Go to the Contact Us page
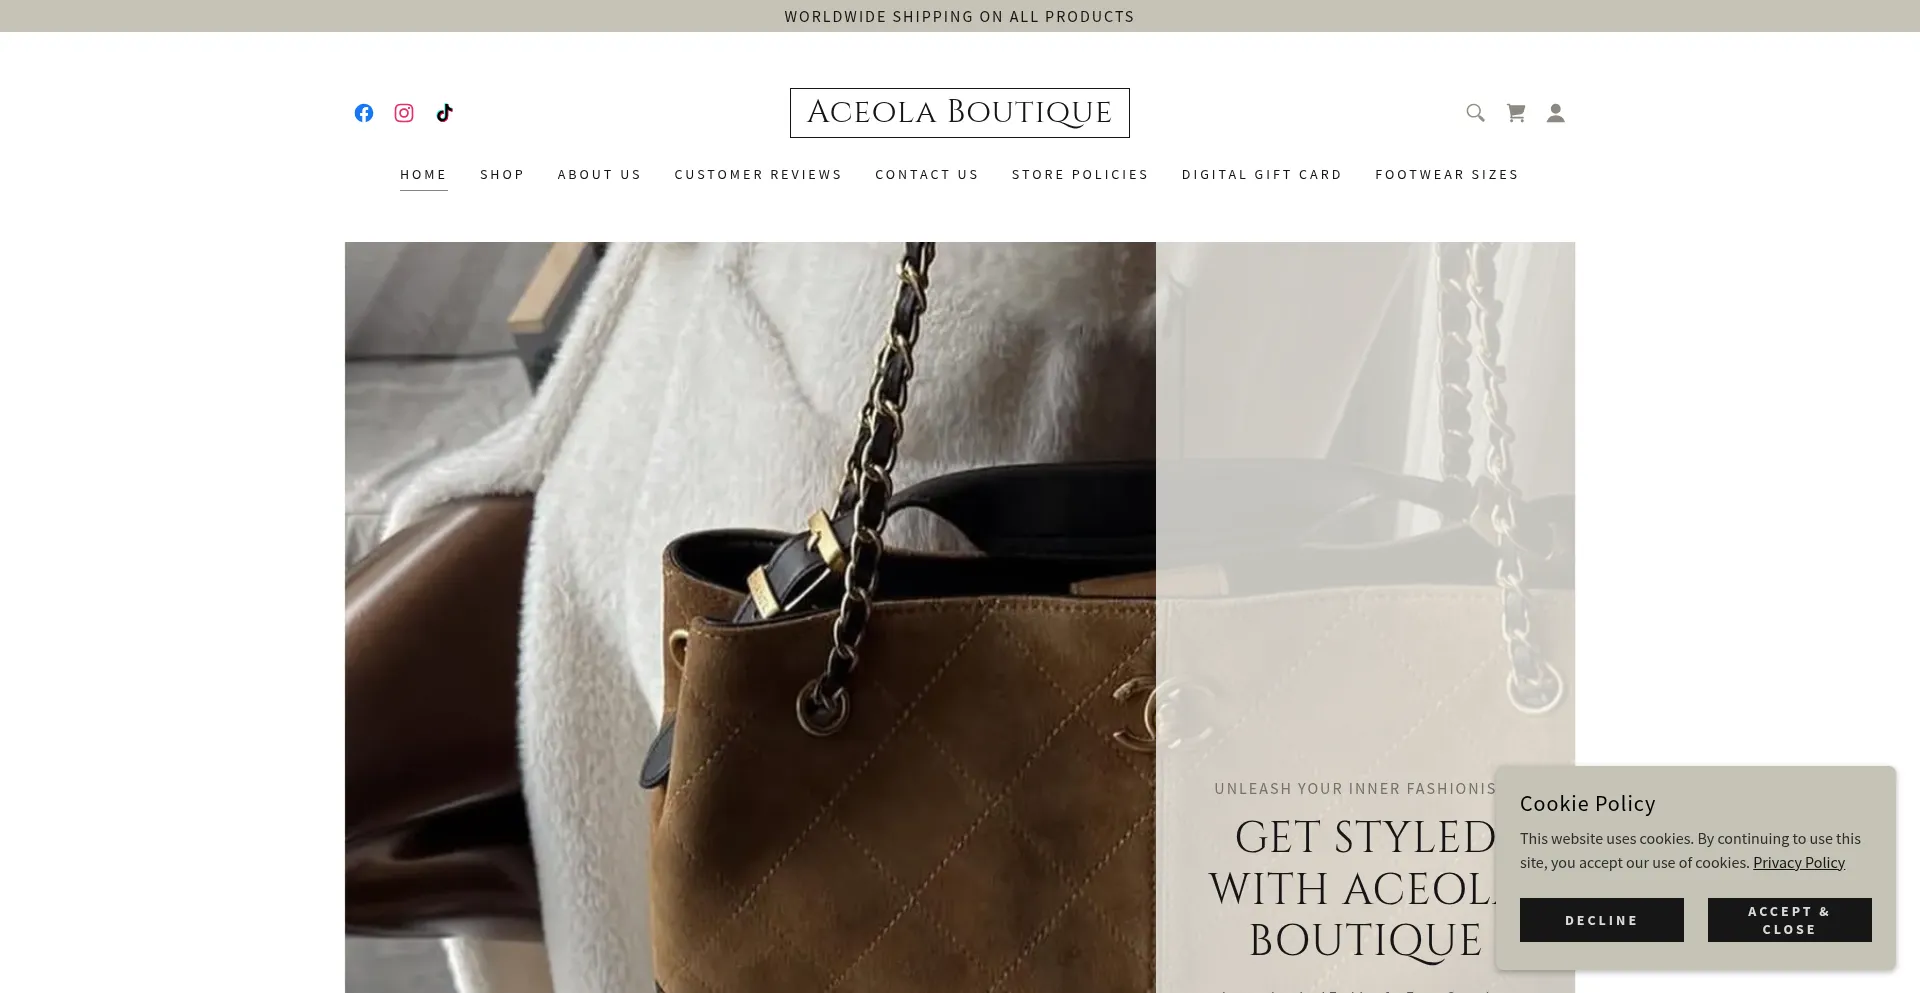 click(x=927, y=174)
